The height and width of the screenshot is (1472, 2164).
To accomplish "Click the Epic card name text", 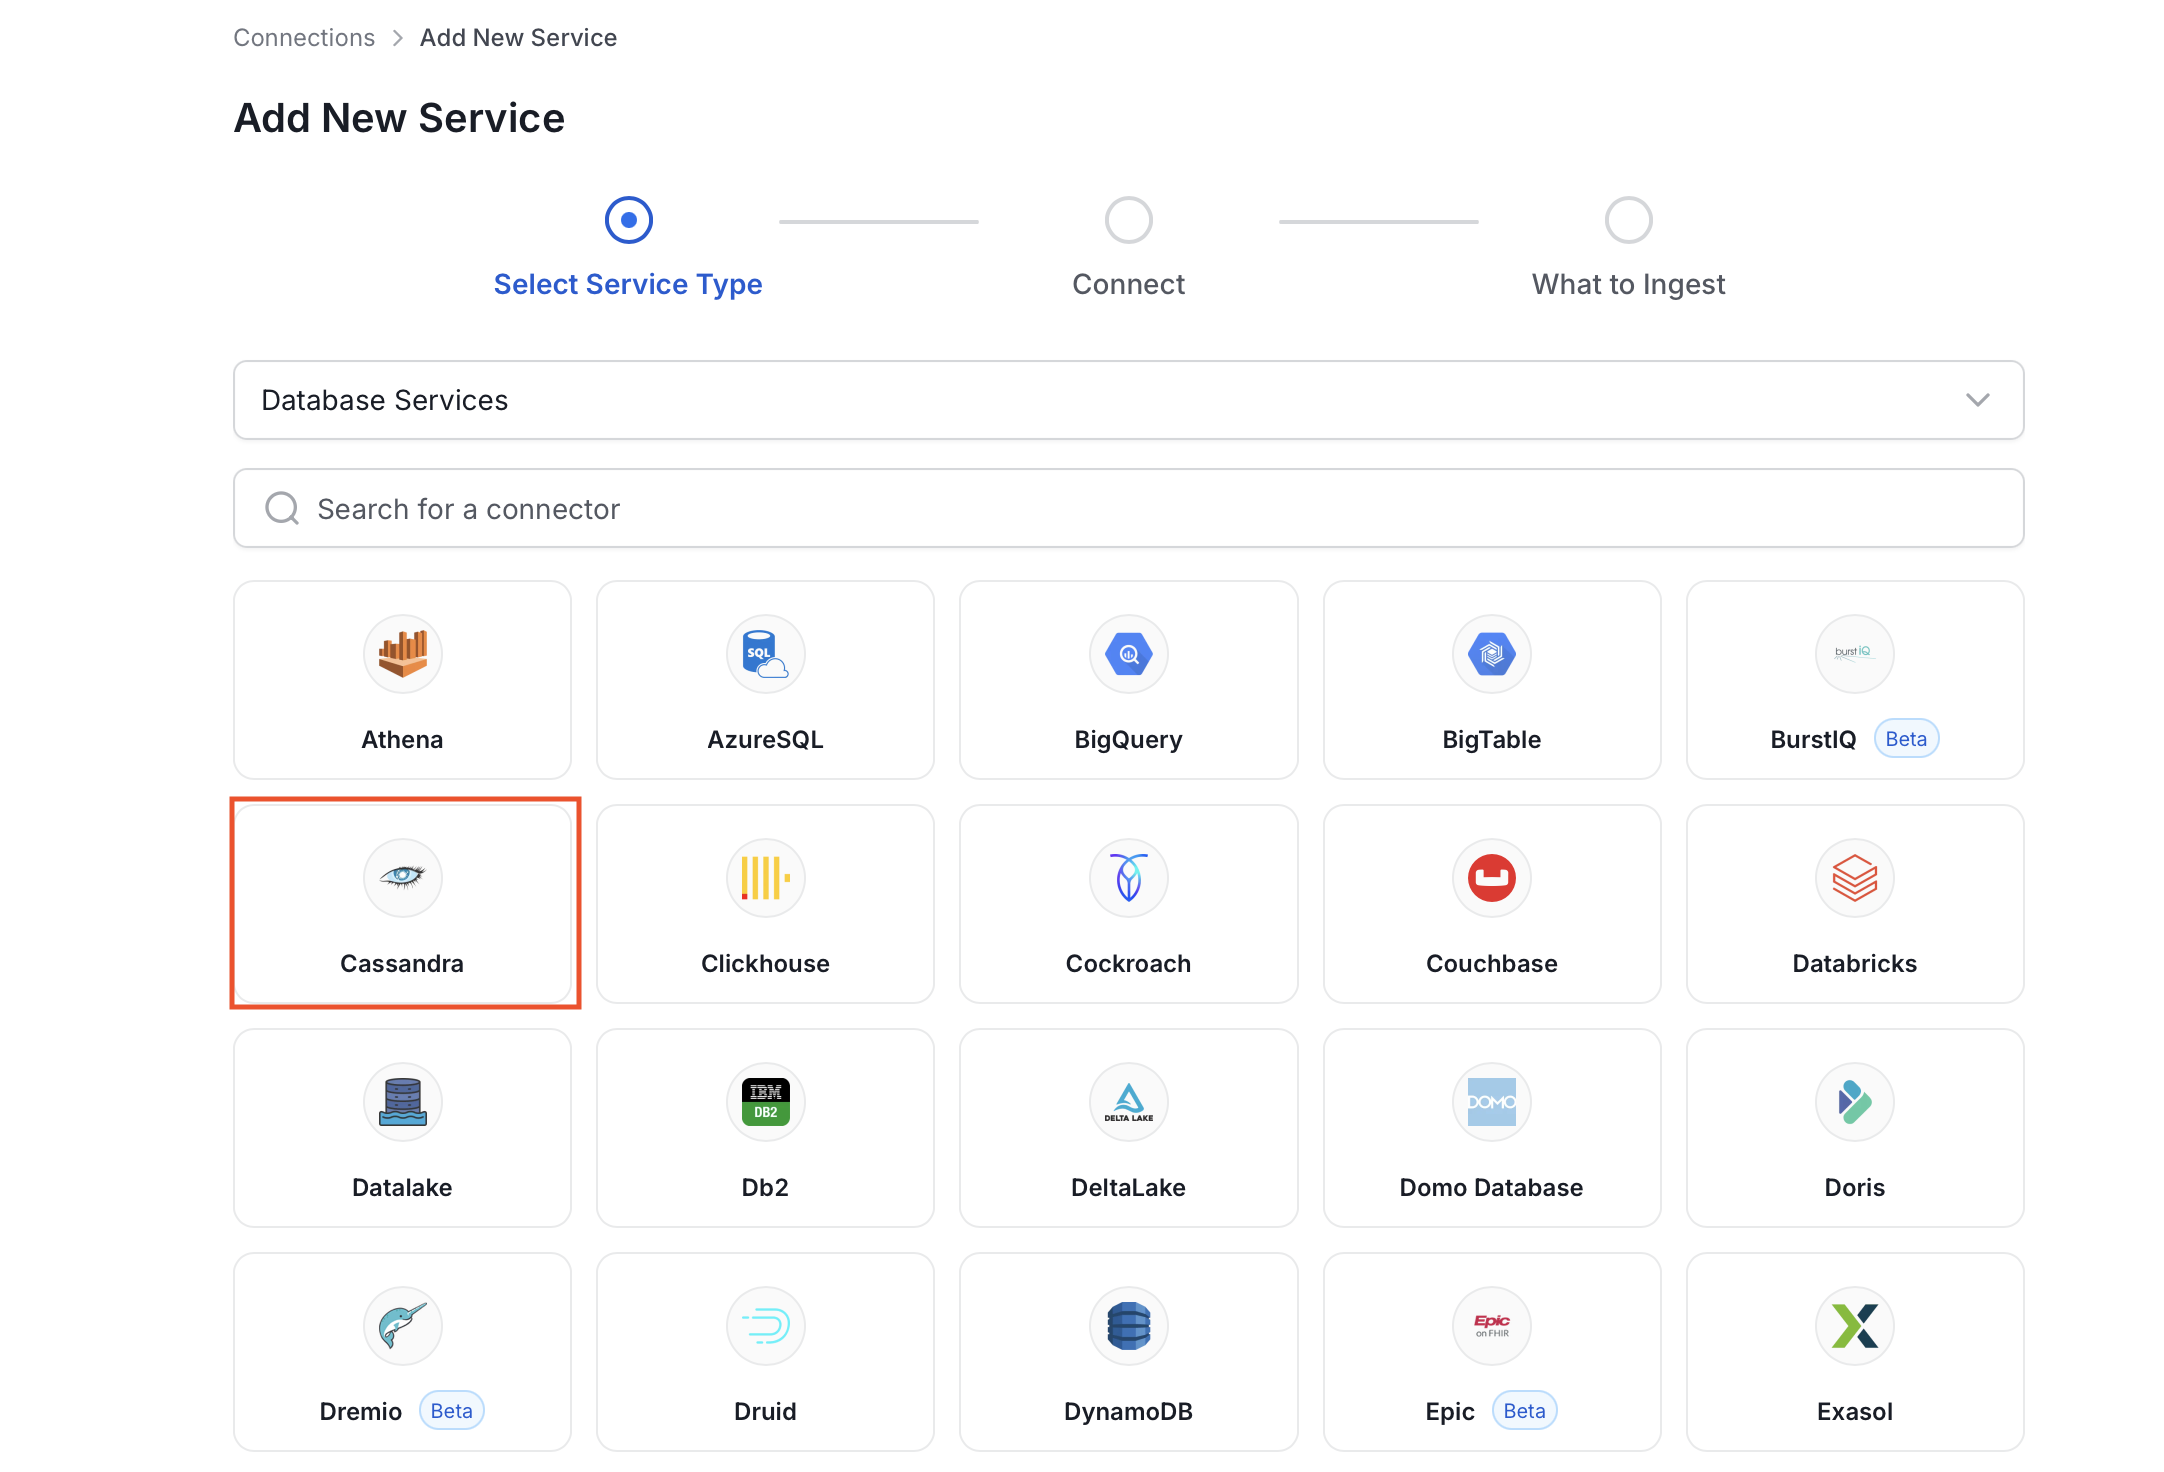I will [1450, 1411].
